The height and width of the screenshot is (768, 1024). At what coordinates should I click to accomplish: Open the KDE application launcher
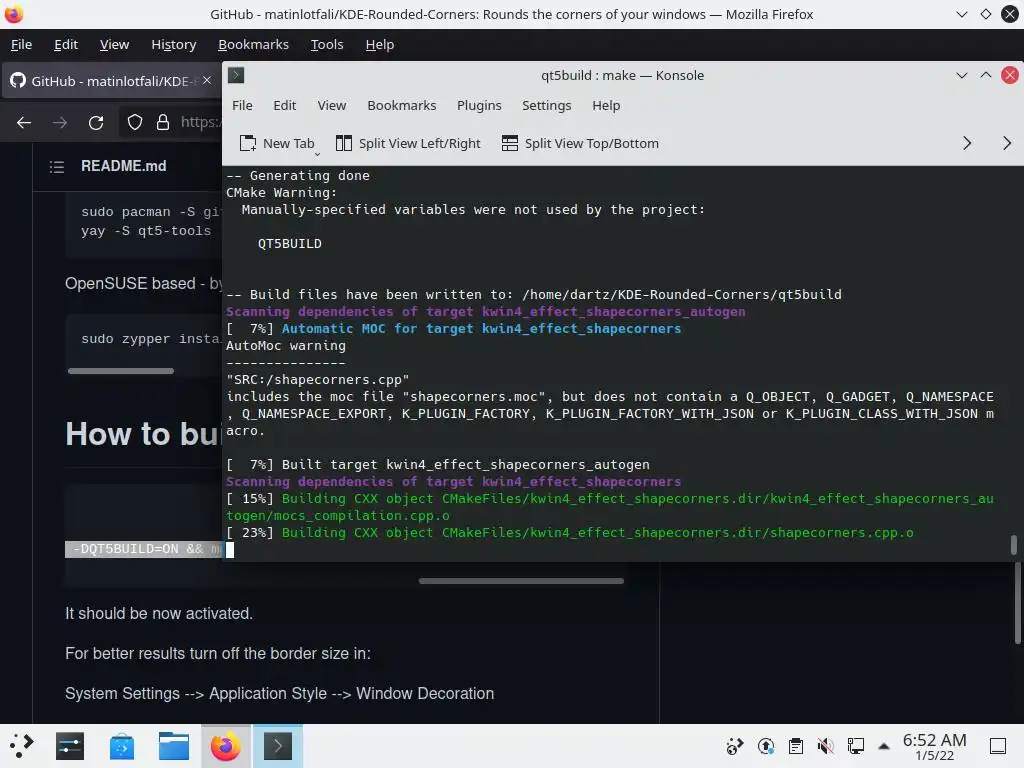pos(22,746)
